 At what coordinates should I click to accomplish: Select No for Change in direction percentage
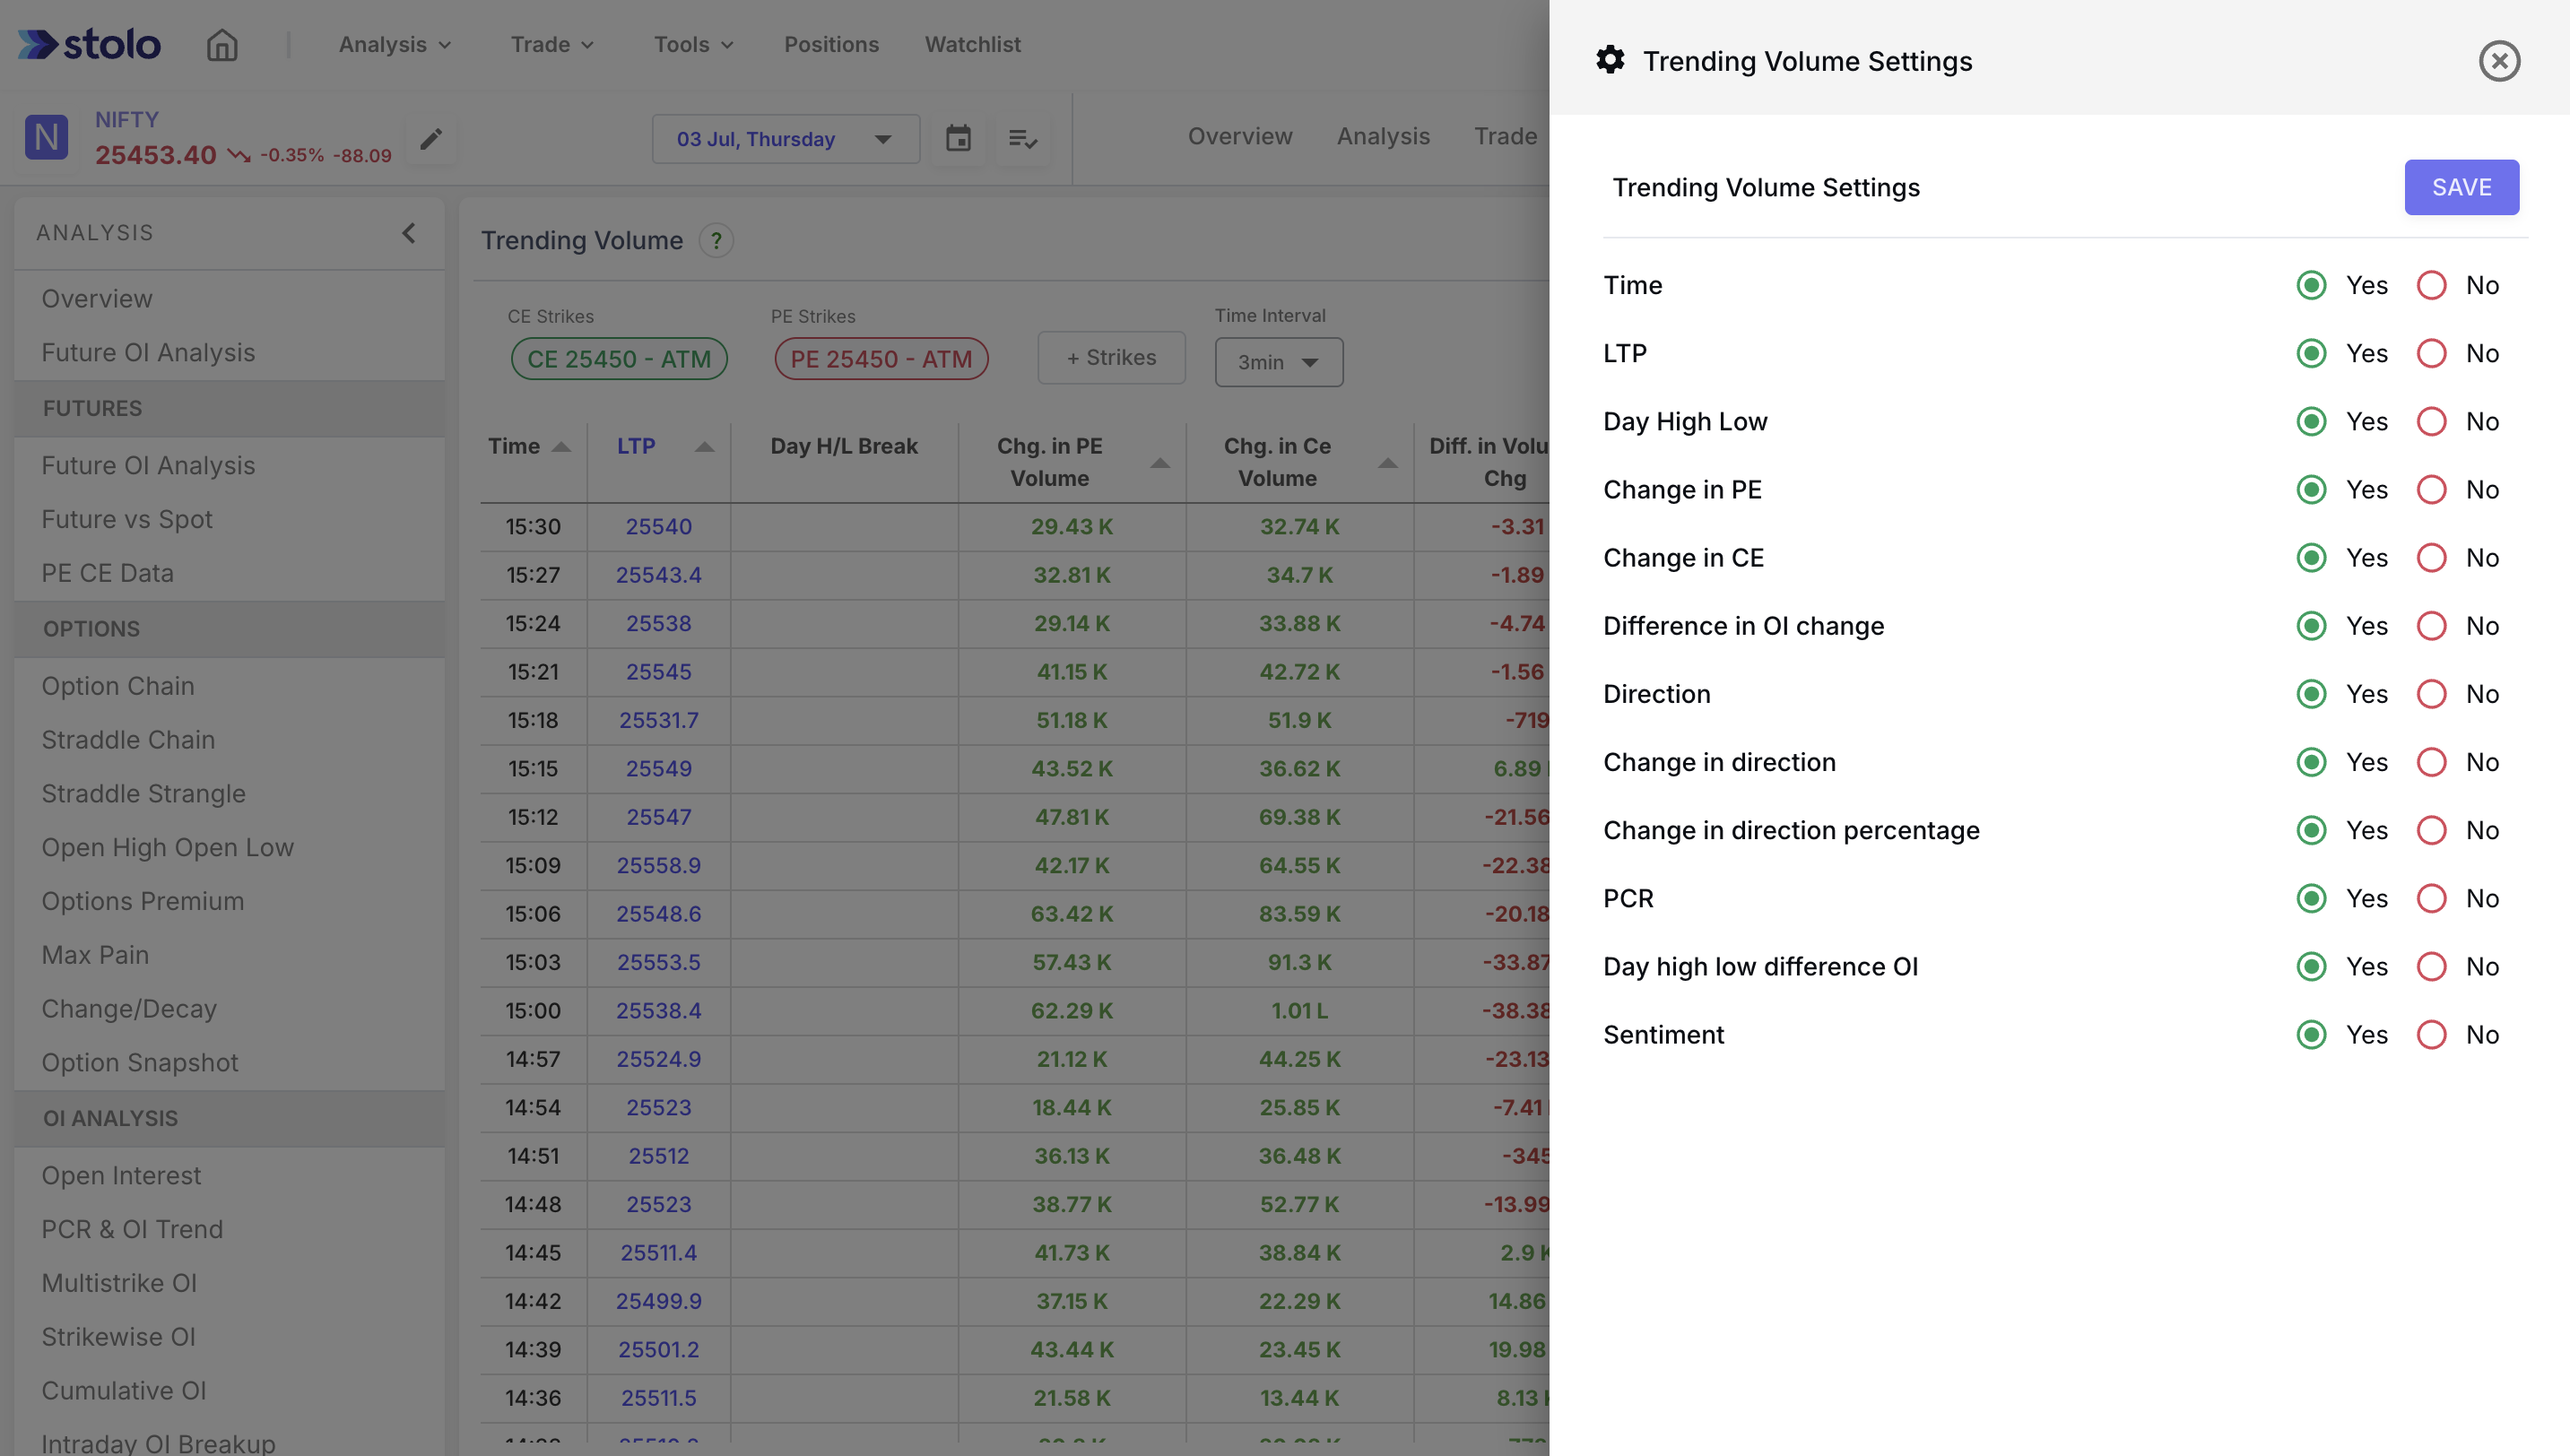(x=2431, y=830)
